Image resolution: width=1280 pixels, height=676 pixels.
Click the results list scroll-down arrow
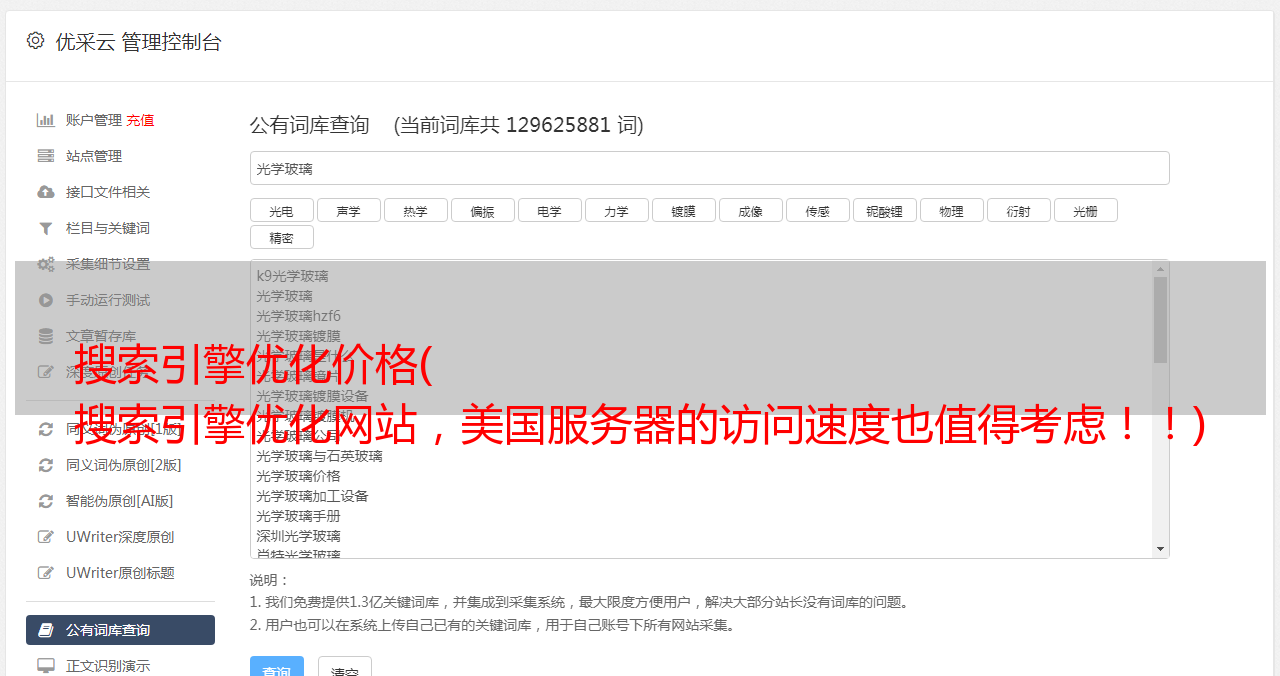[1160, 549]
